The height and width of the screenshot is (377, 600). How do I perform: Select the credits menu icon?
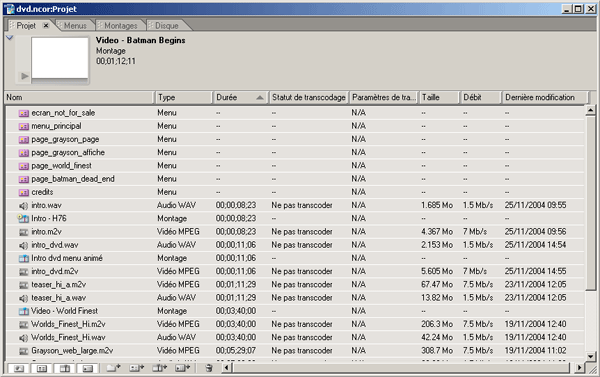pos(24,193)
